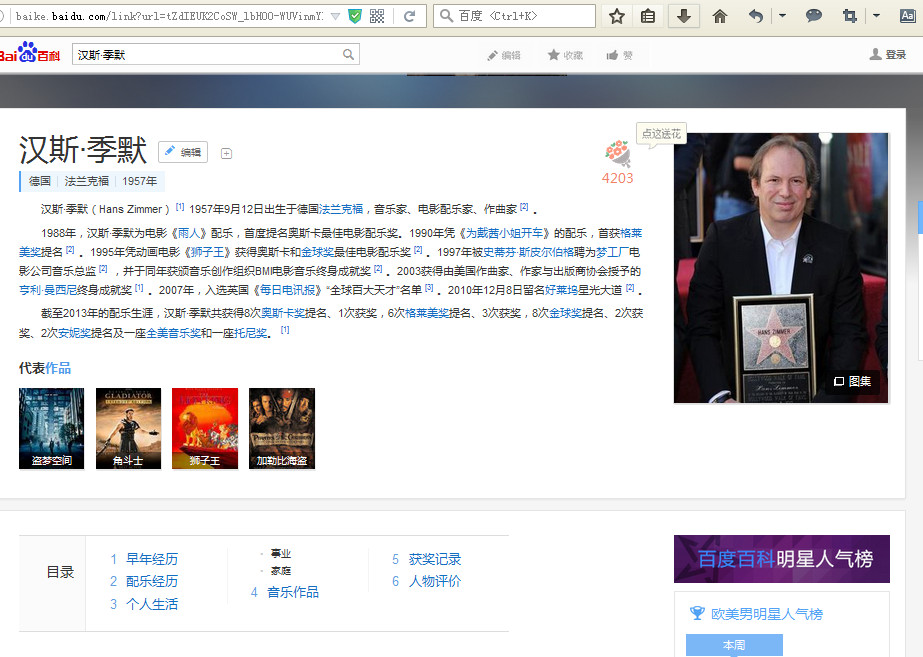Viewport: 923px width, 657px height.
Task: Click the crop screenshot icon
Action: (849, 16)
